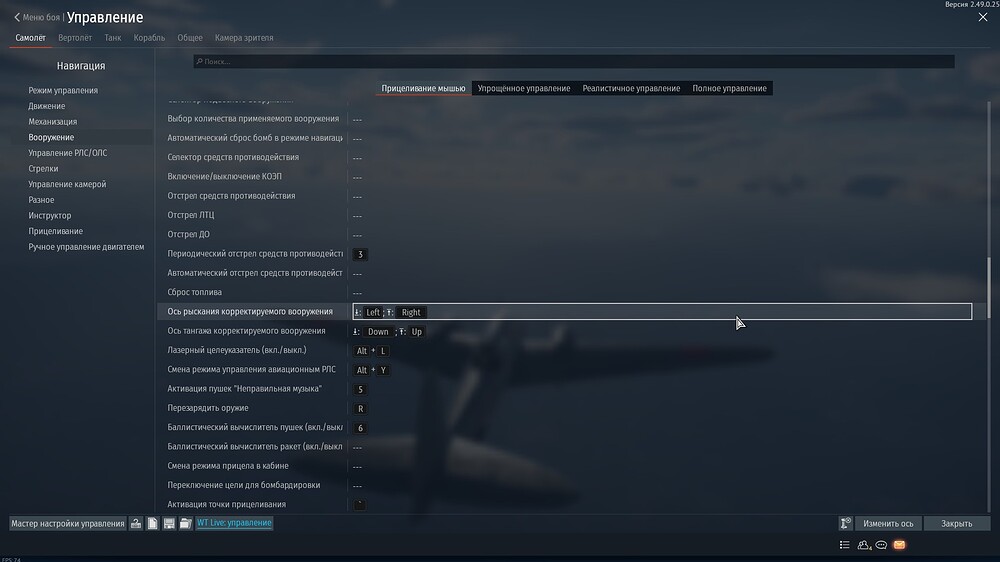The width and height of the screenshot is (1000, 562).
Task: Select the Полное управление mode tab
Action: coord(729,88)
